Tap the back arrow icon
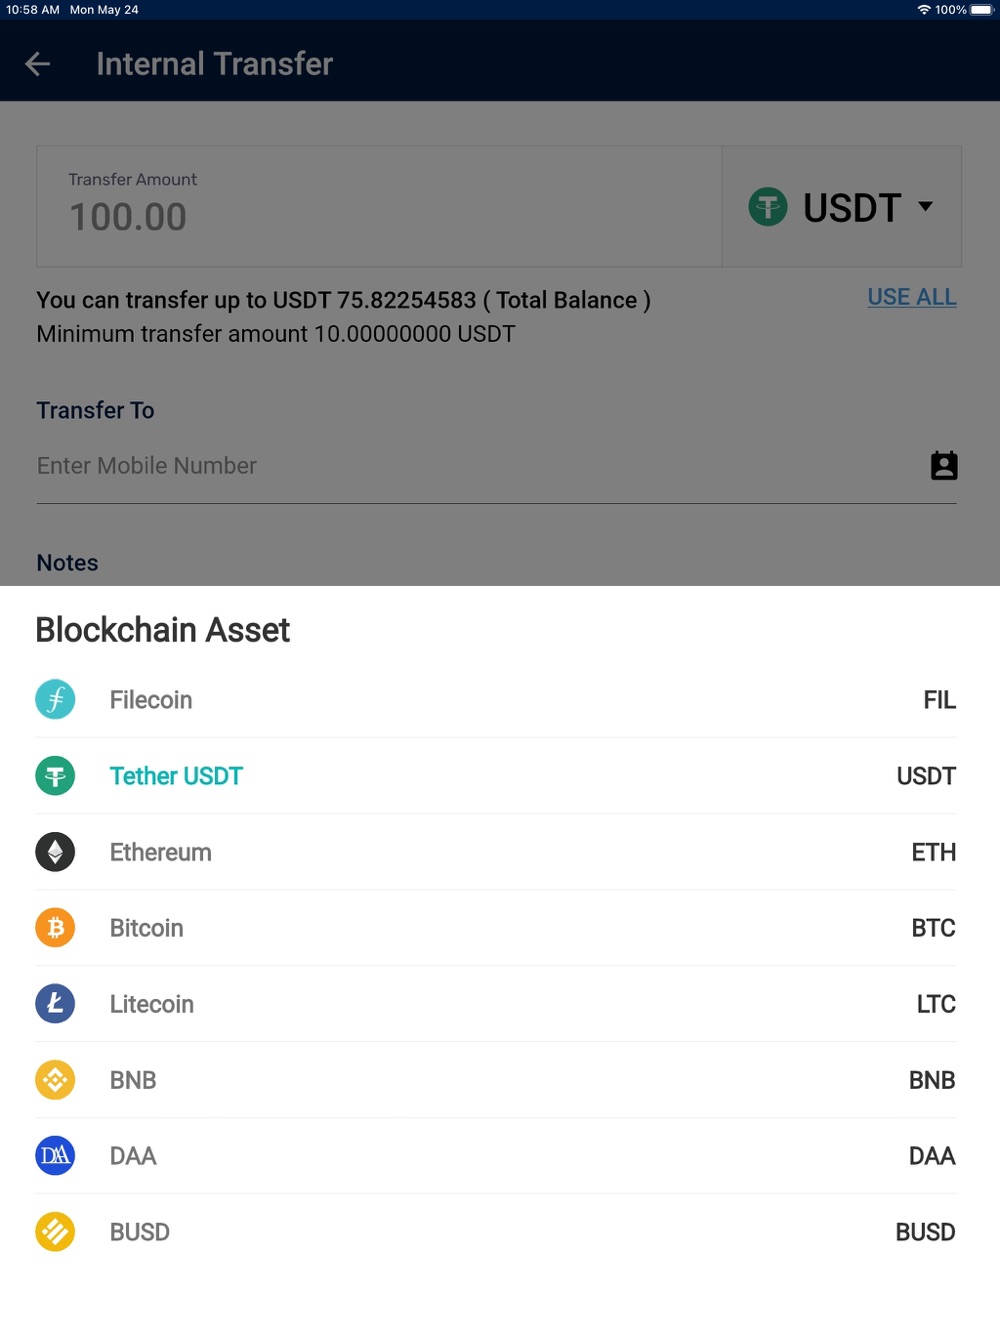This screenshot has width=1000, height=1334. 38,64
